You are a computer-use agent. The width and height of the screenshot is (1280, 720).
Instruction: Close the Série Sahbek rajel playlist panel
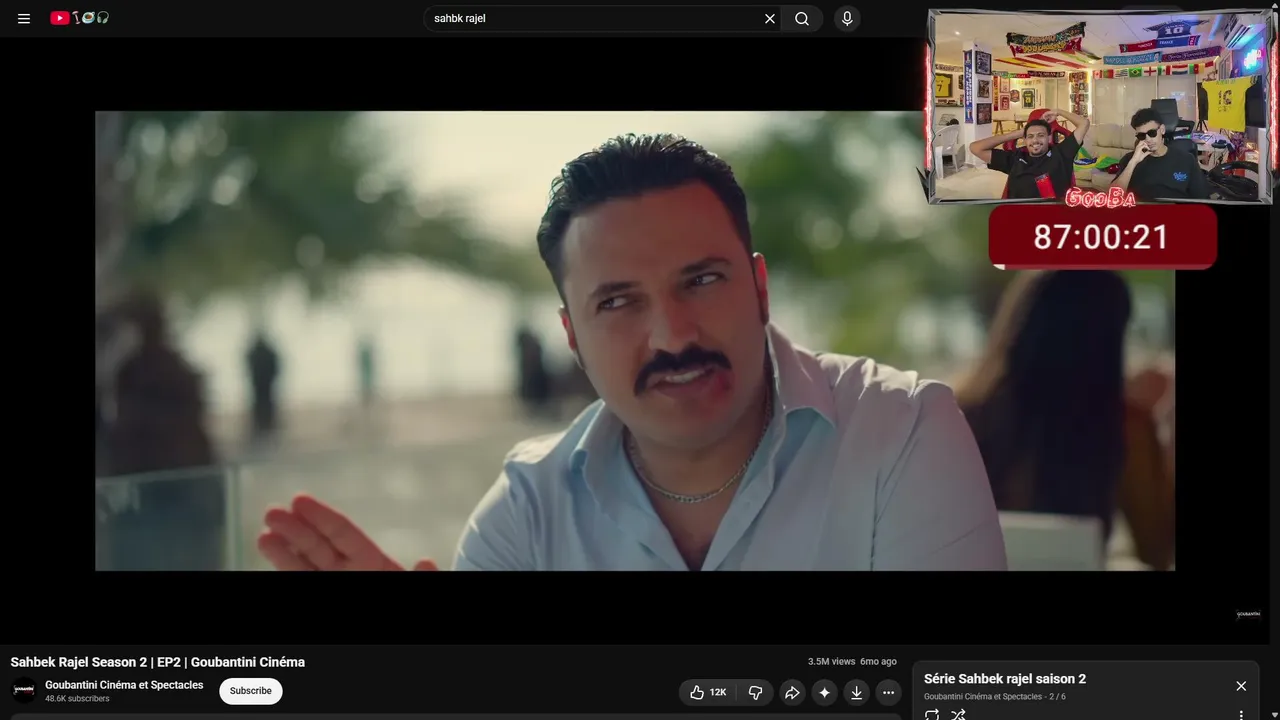pos(1241,686)
